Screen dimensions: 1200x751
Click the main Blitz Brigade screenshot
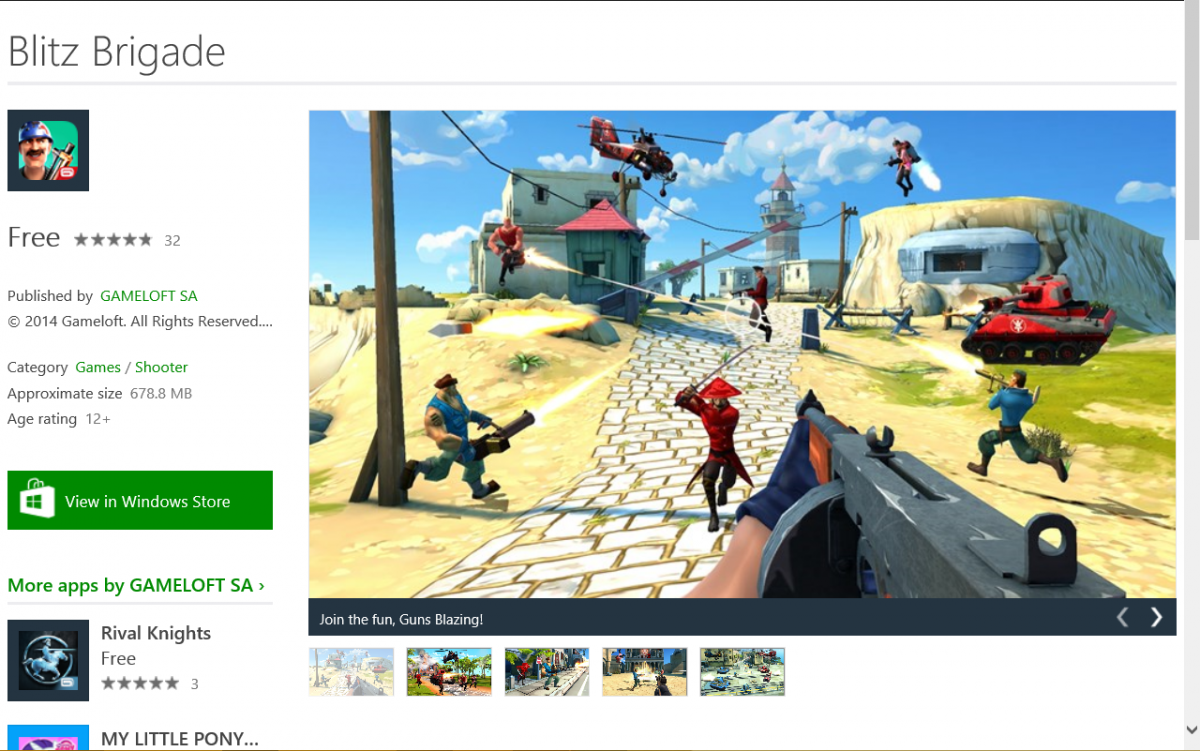[x=742, y=354]
